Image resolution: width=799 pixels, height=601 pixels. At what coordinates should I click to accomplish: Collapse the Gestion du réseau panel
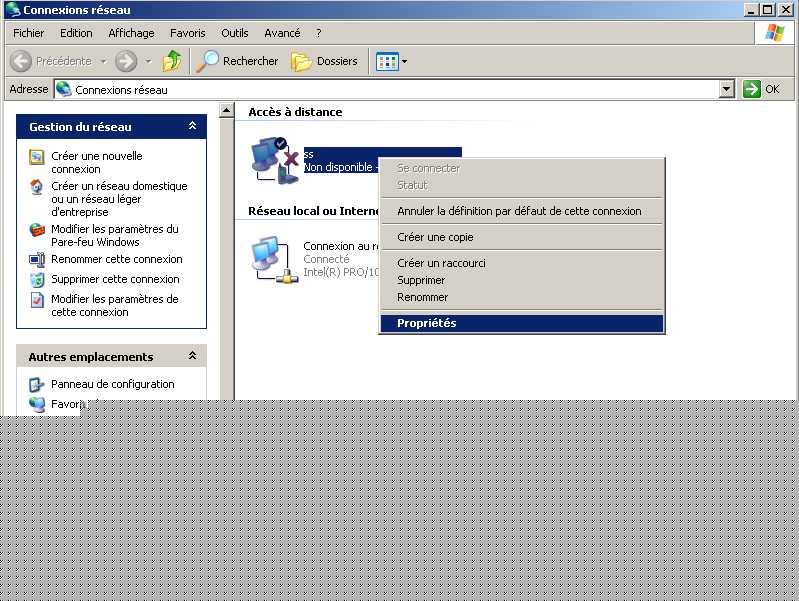pos(192,127)
